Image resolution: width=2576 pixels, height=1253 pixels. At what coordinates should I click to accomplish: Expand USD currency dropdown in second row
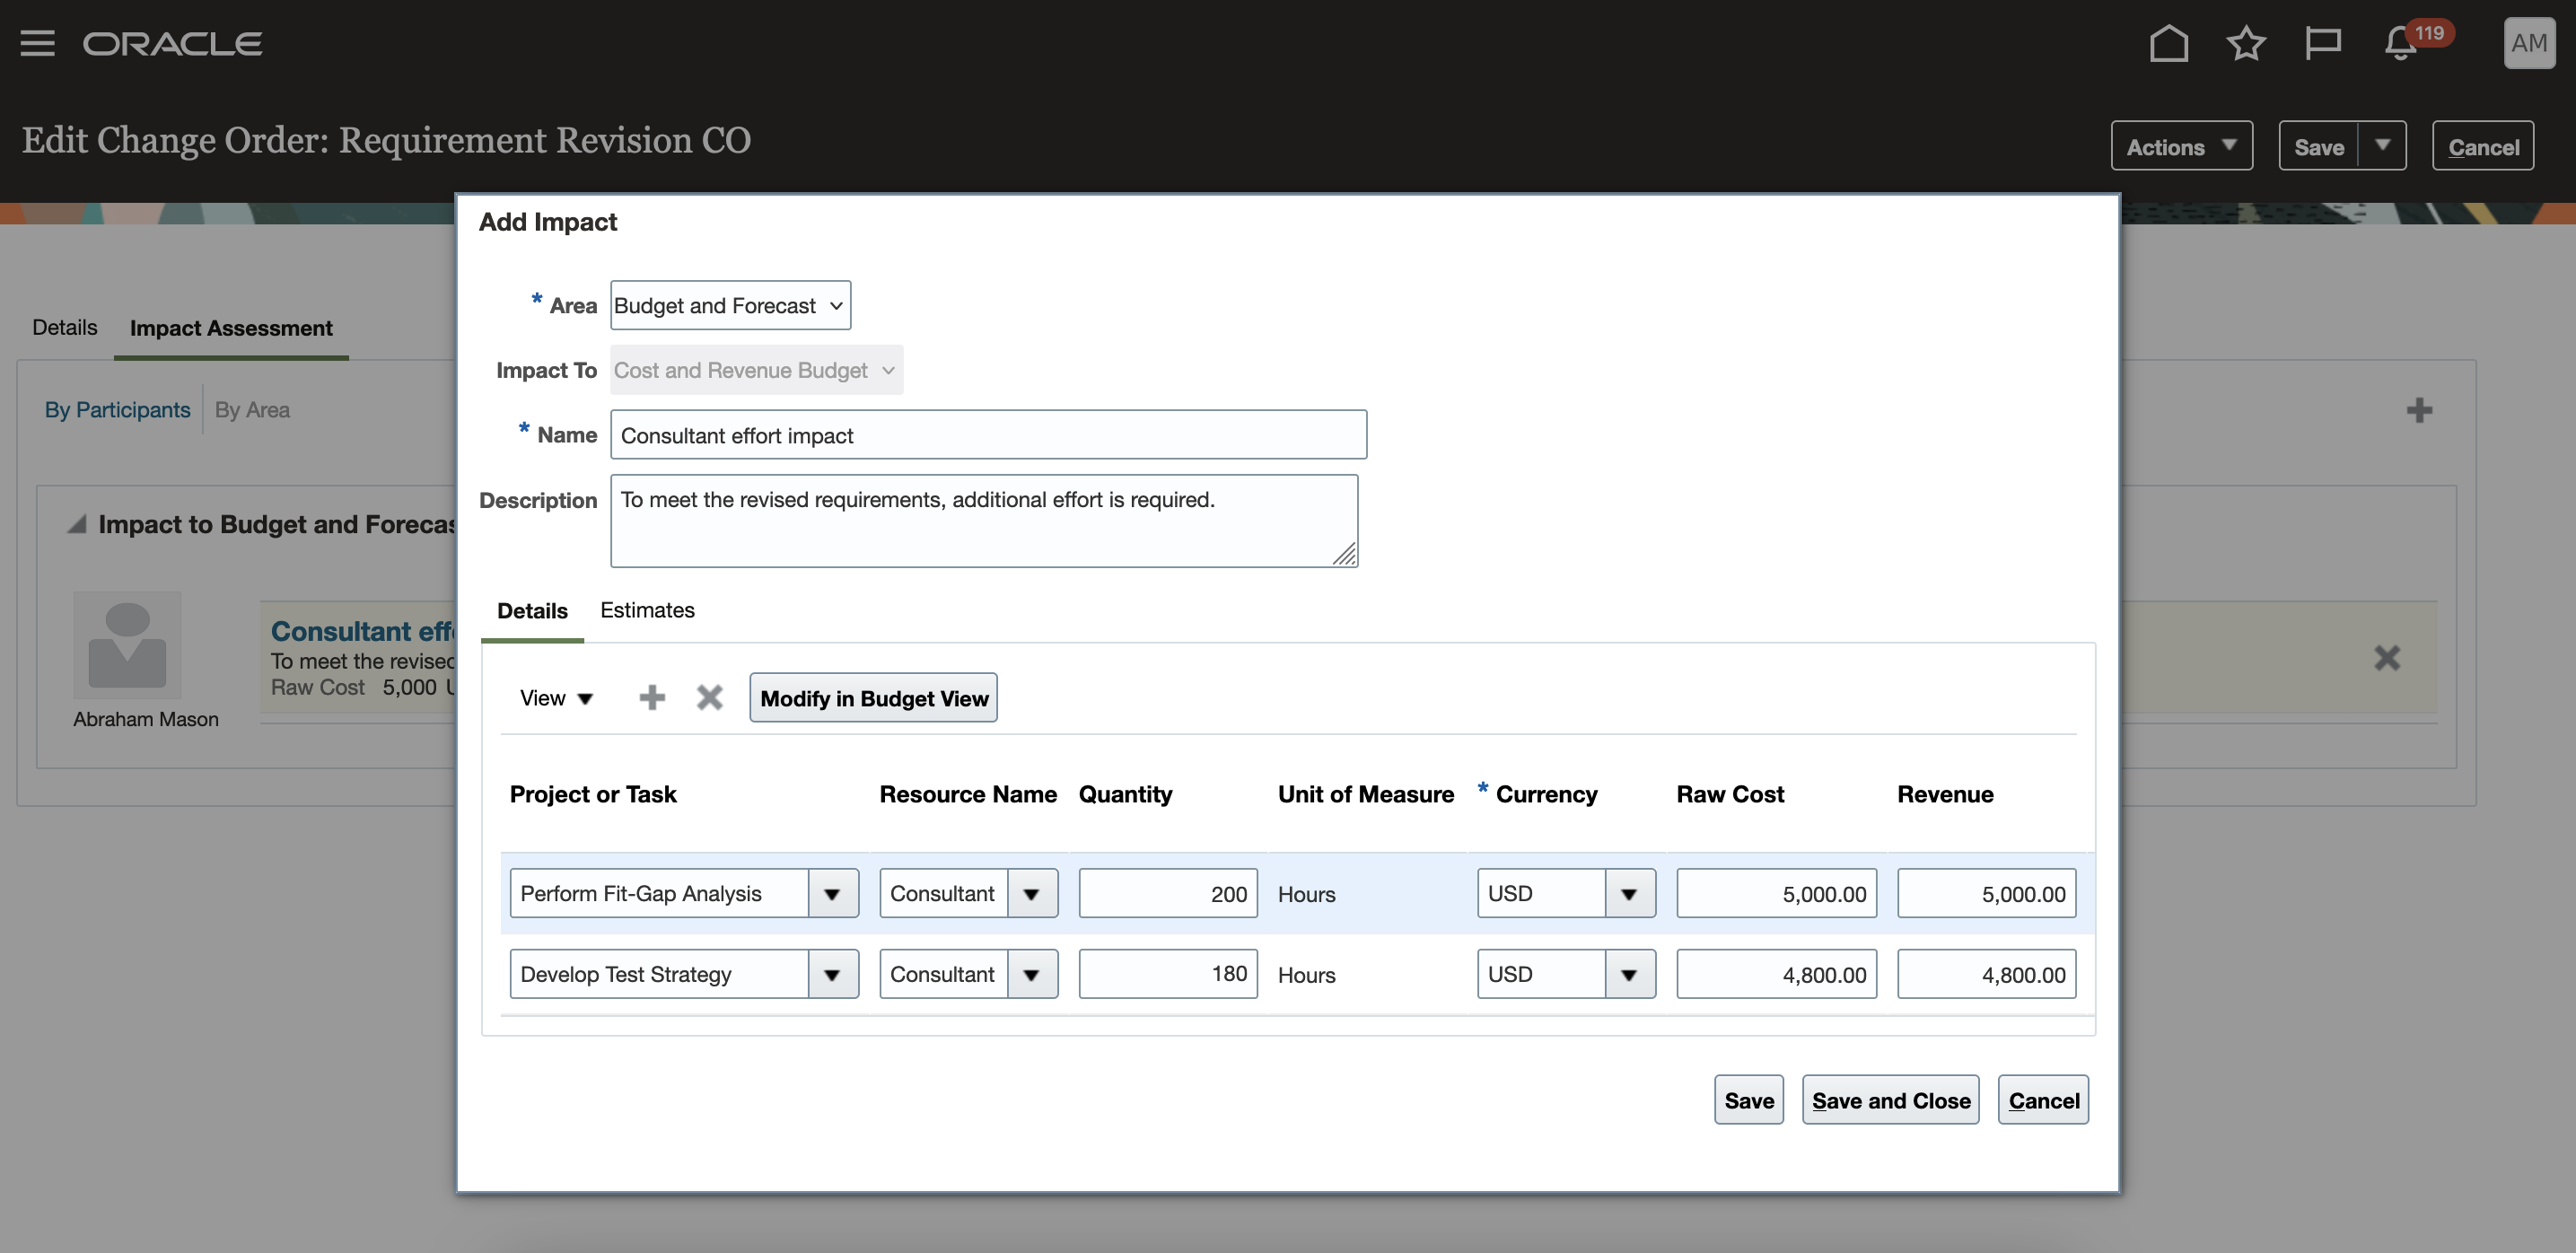(1630, 974)
